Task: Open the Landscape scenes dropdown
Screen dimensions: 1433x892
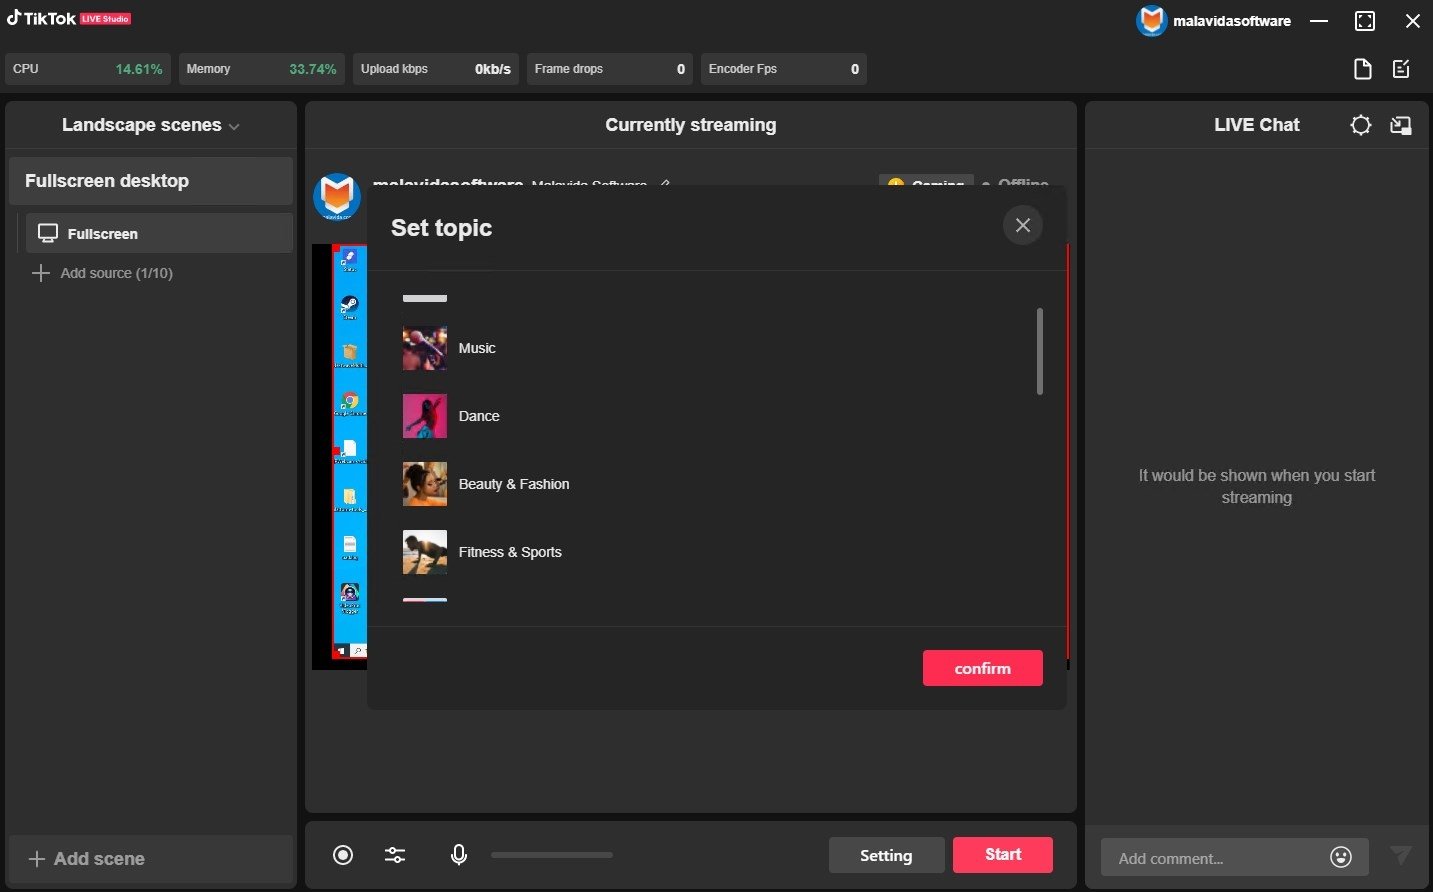Action: [x=150, y=125]
